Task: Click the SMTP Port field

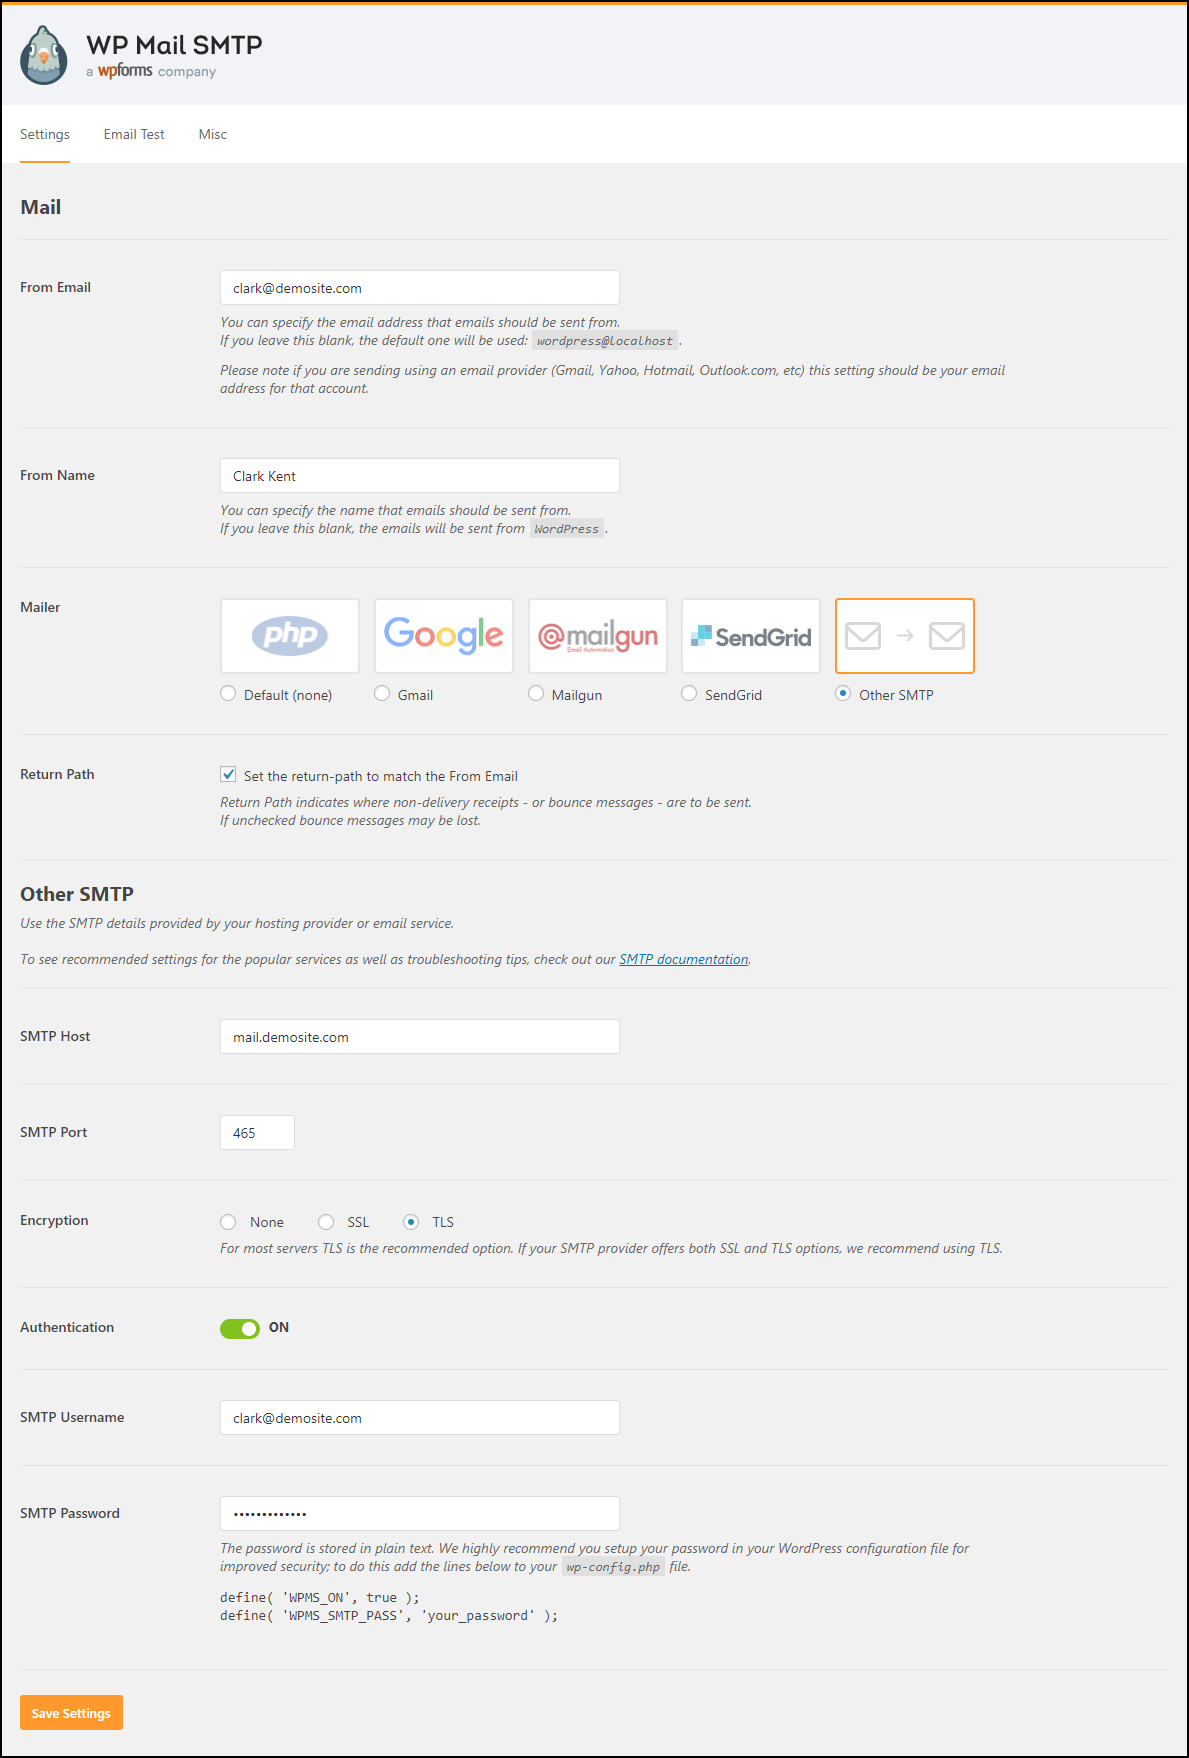Action: [x=257, y=1133]
